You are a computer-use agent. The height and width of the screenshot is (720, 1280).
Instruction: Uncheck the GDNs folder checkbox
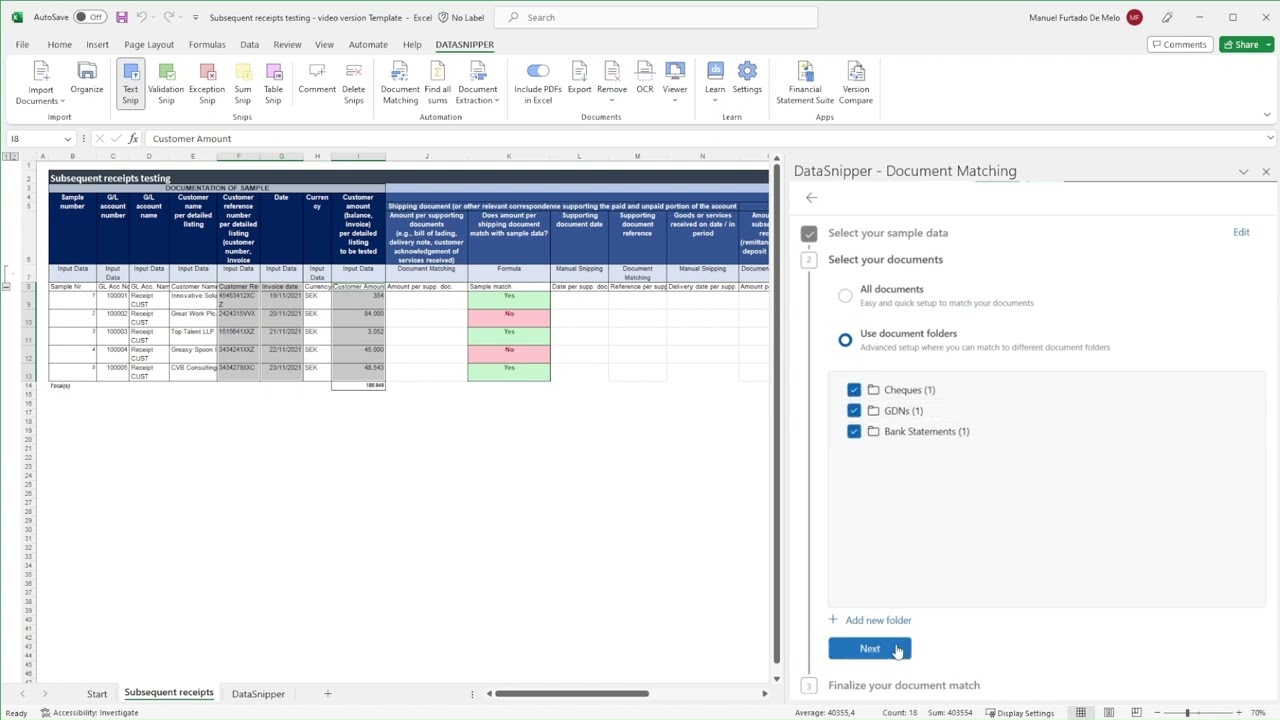pyautogui.click(x=854, y=411)
